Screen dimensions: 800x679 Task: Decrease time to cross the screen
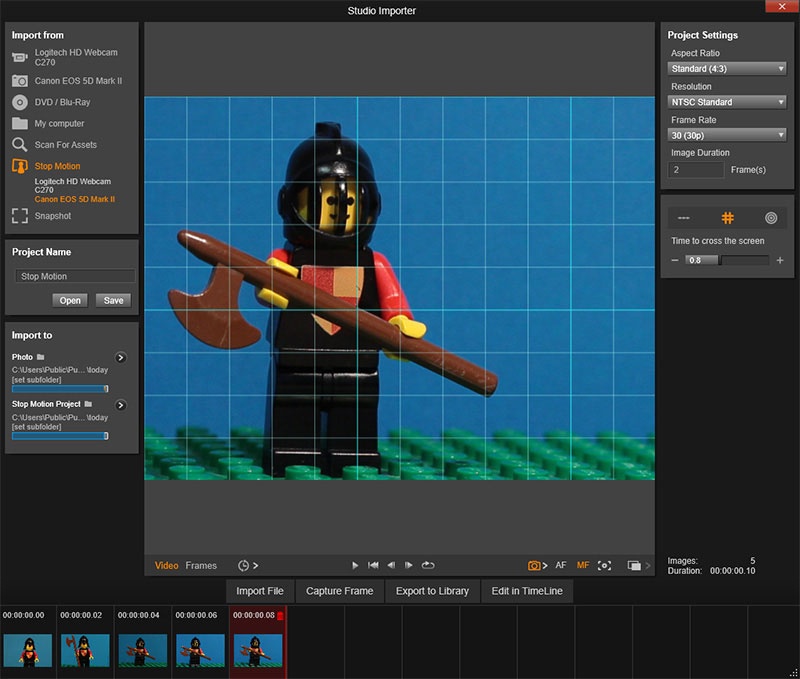[x=674, y=260]
